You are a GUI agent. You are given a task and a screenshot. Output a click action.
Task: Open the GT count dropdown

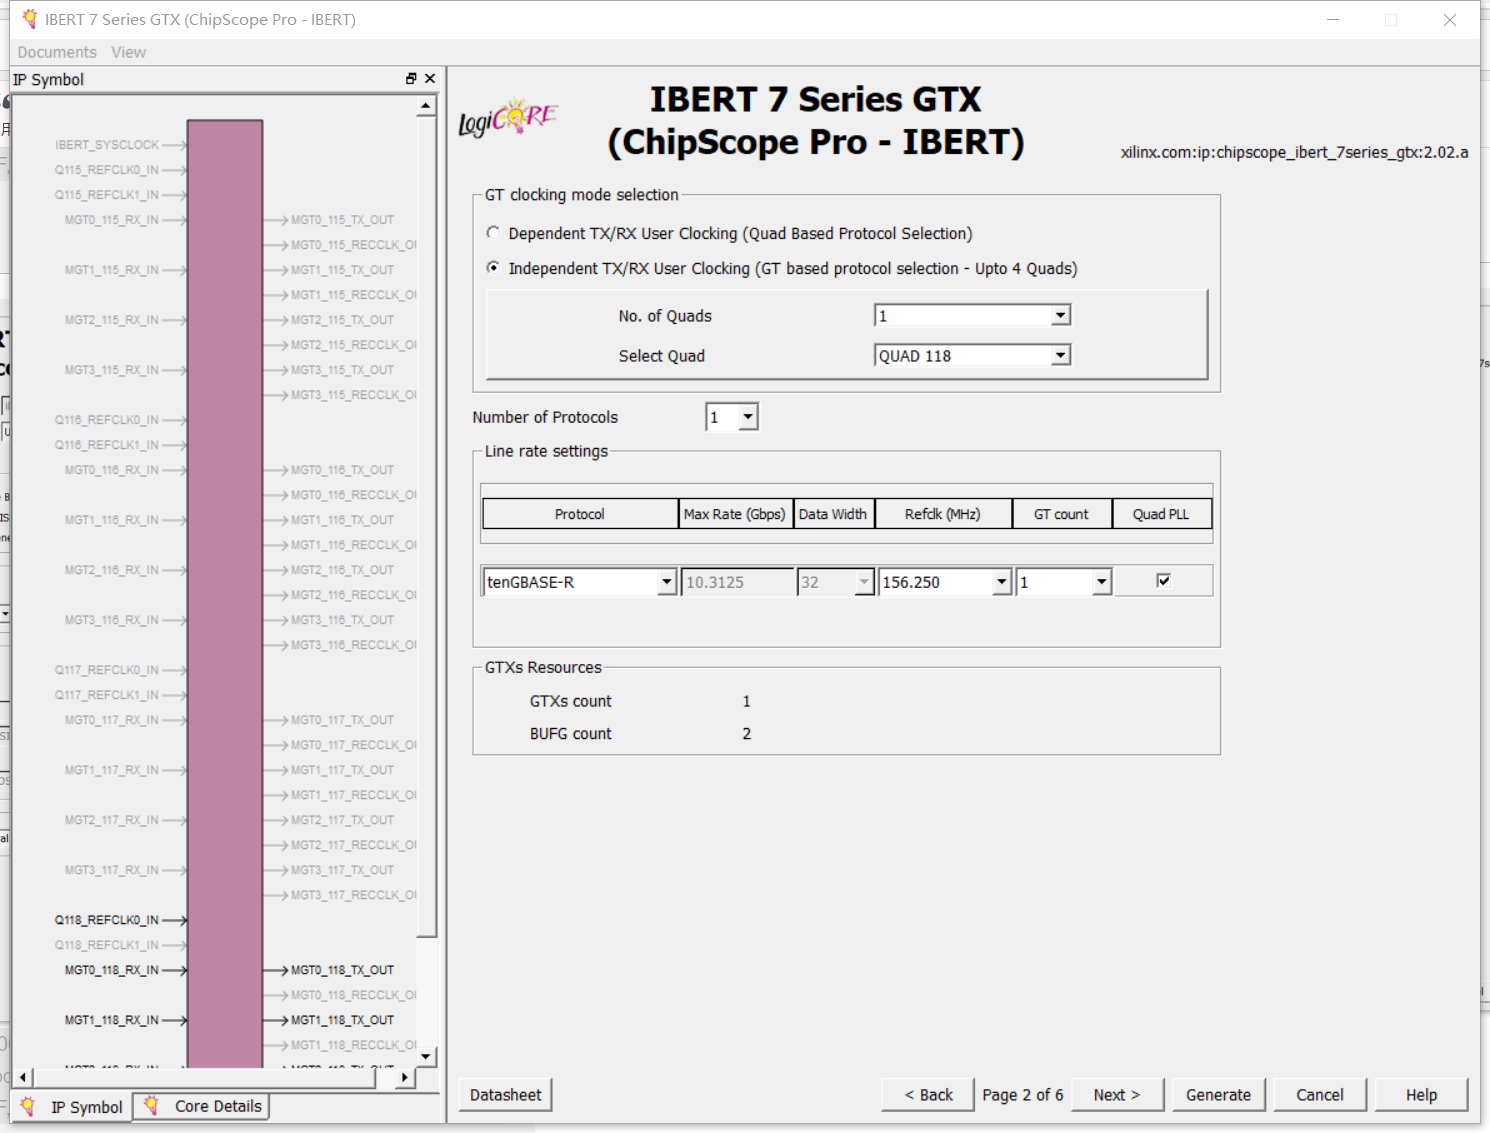point(1101,582)
